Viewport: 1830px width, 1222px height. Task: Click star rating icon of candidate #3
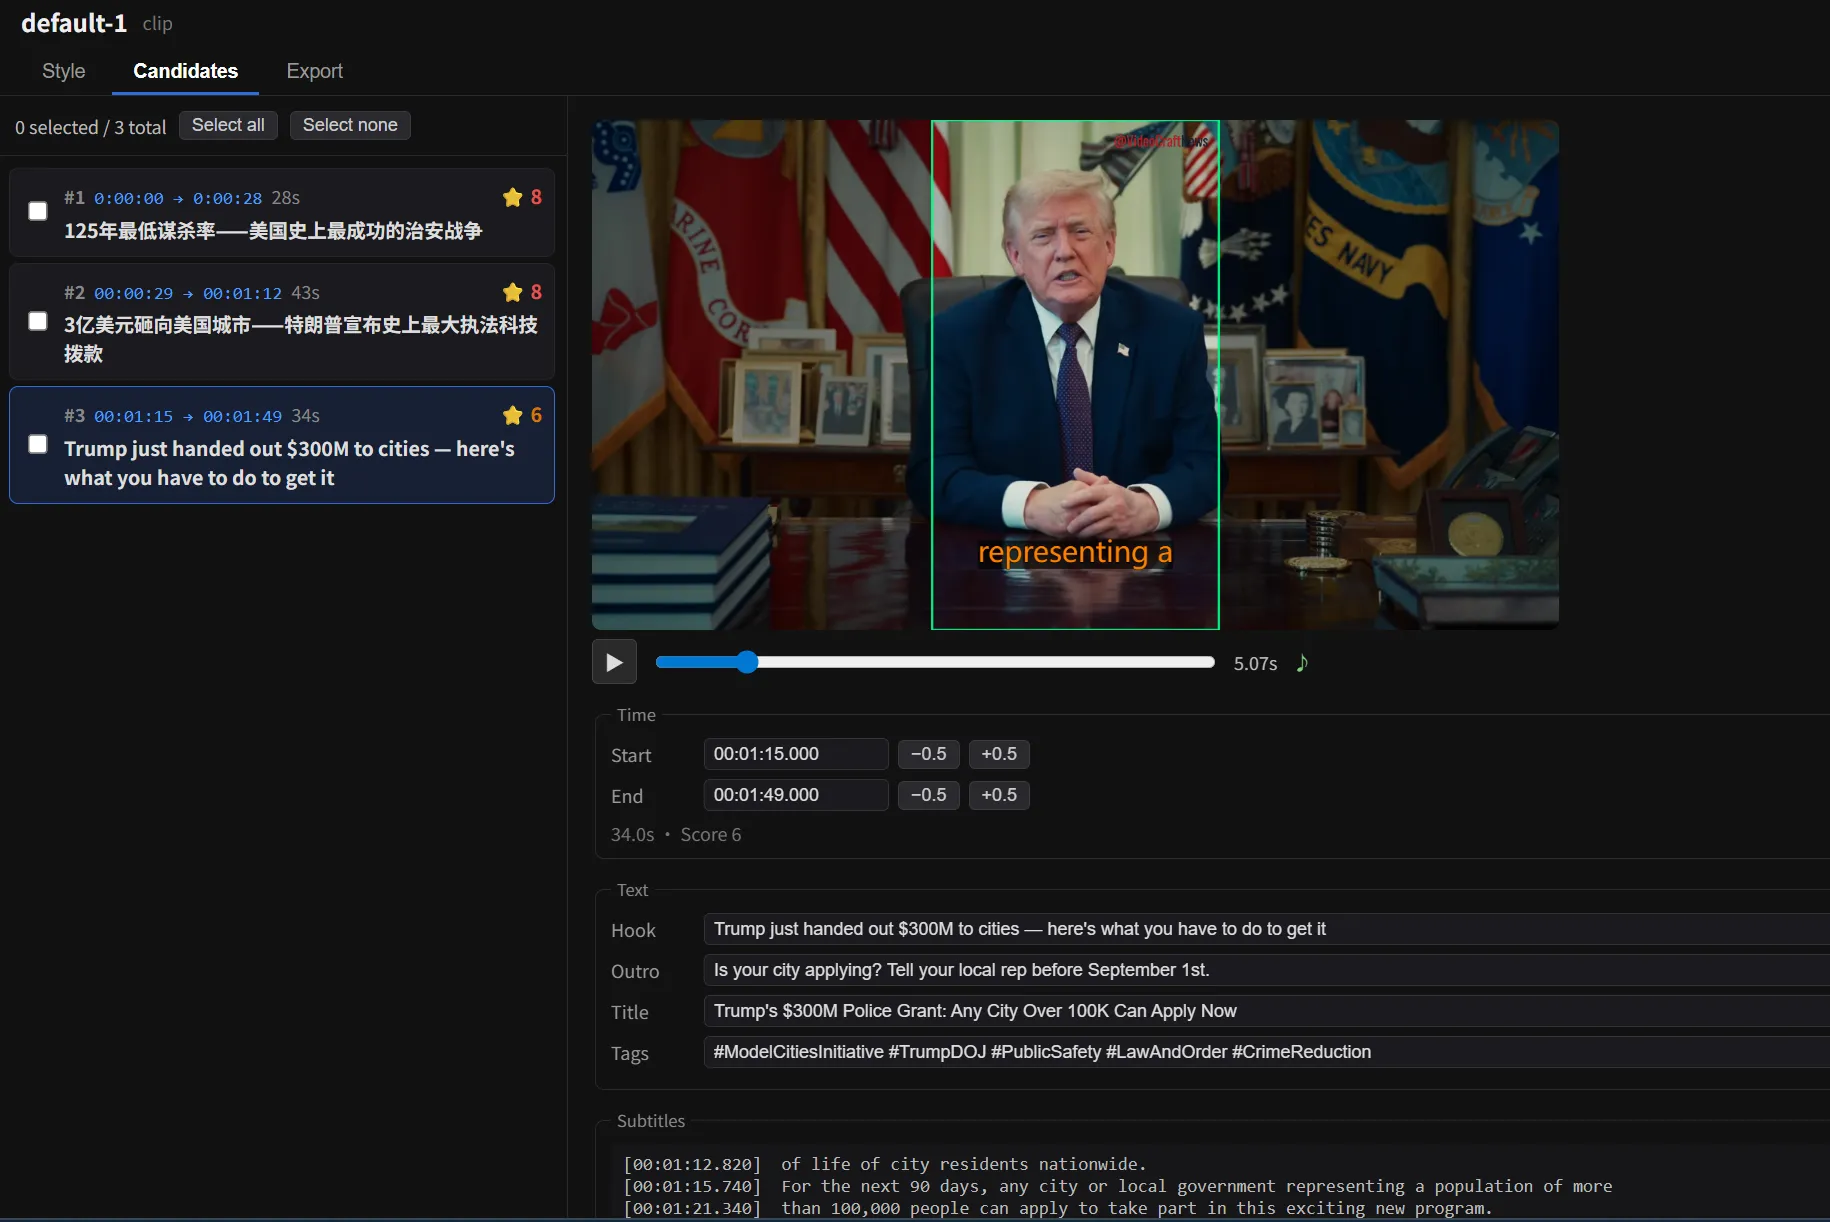tap(513, 415)
